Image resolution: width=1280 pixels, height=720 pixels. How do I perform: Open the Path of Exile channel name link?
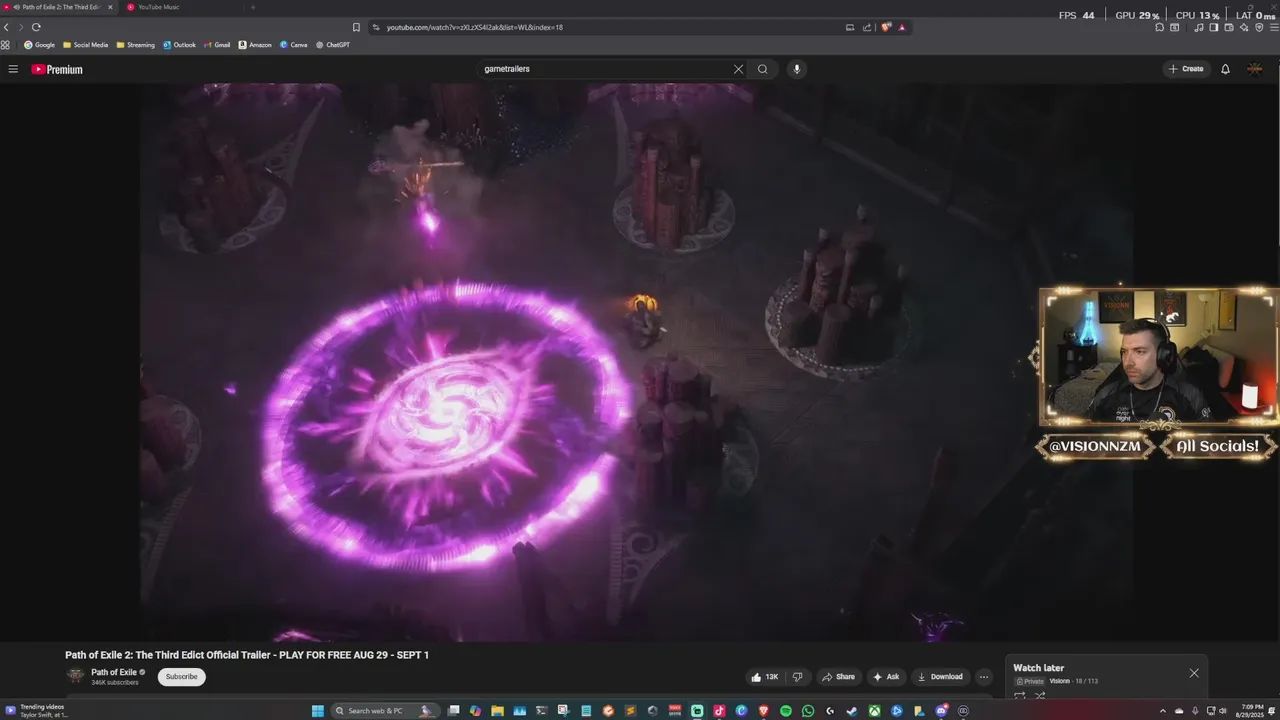click(114, 672)
